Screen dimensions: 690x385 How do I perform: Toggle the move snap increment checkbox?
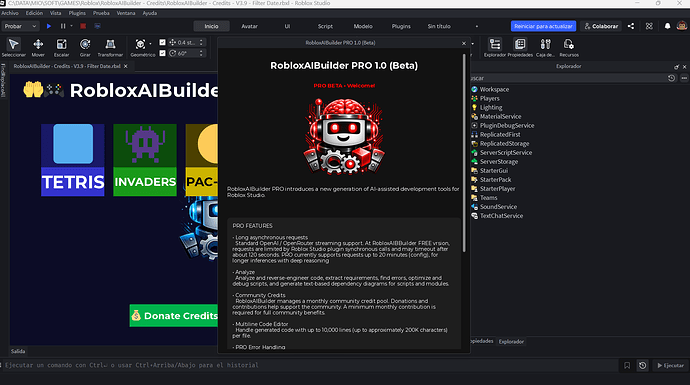(x=162, y=42)
